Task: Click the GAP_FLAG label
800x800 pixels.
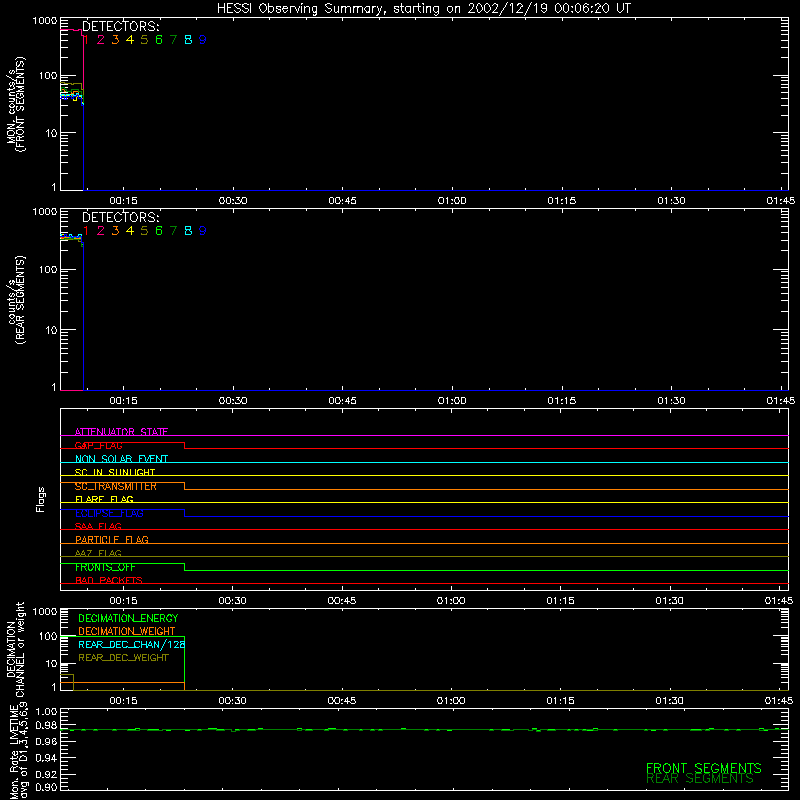Action: click(98, 445)
